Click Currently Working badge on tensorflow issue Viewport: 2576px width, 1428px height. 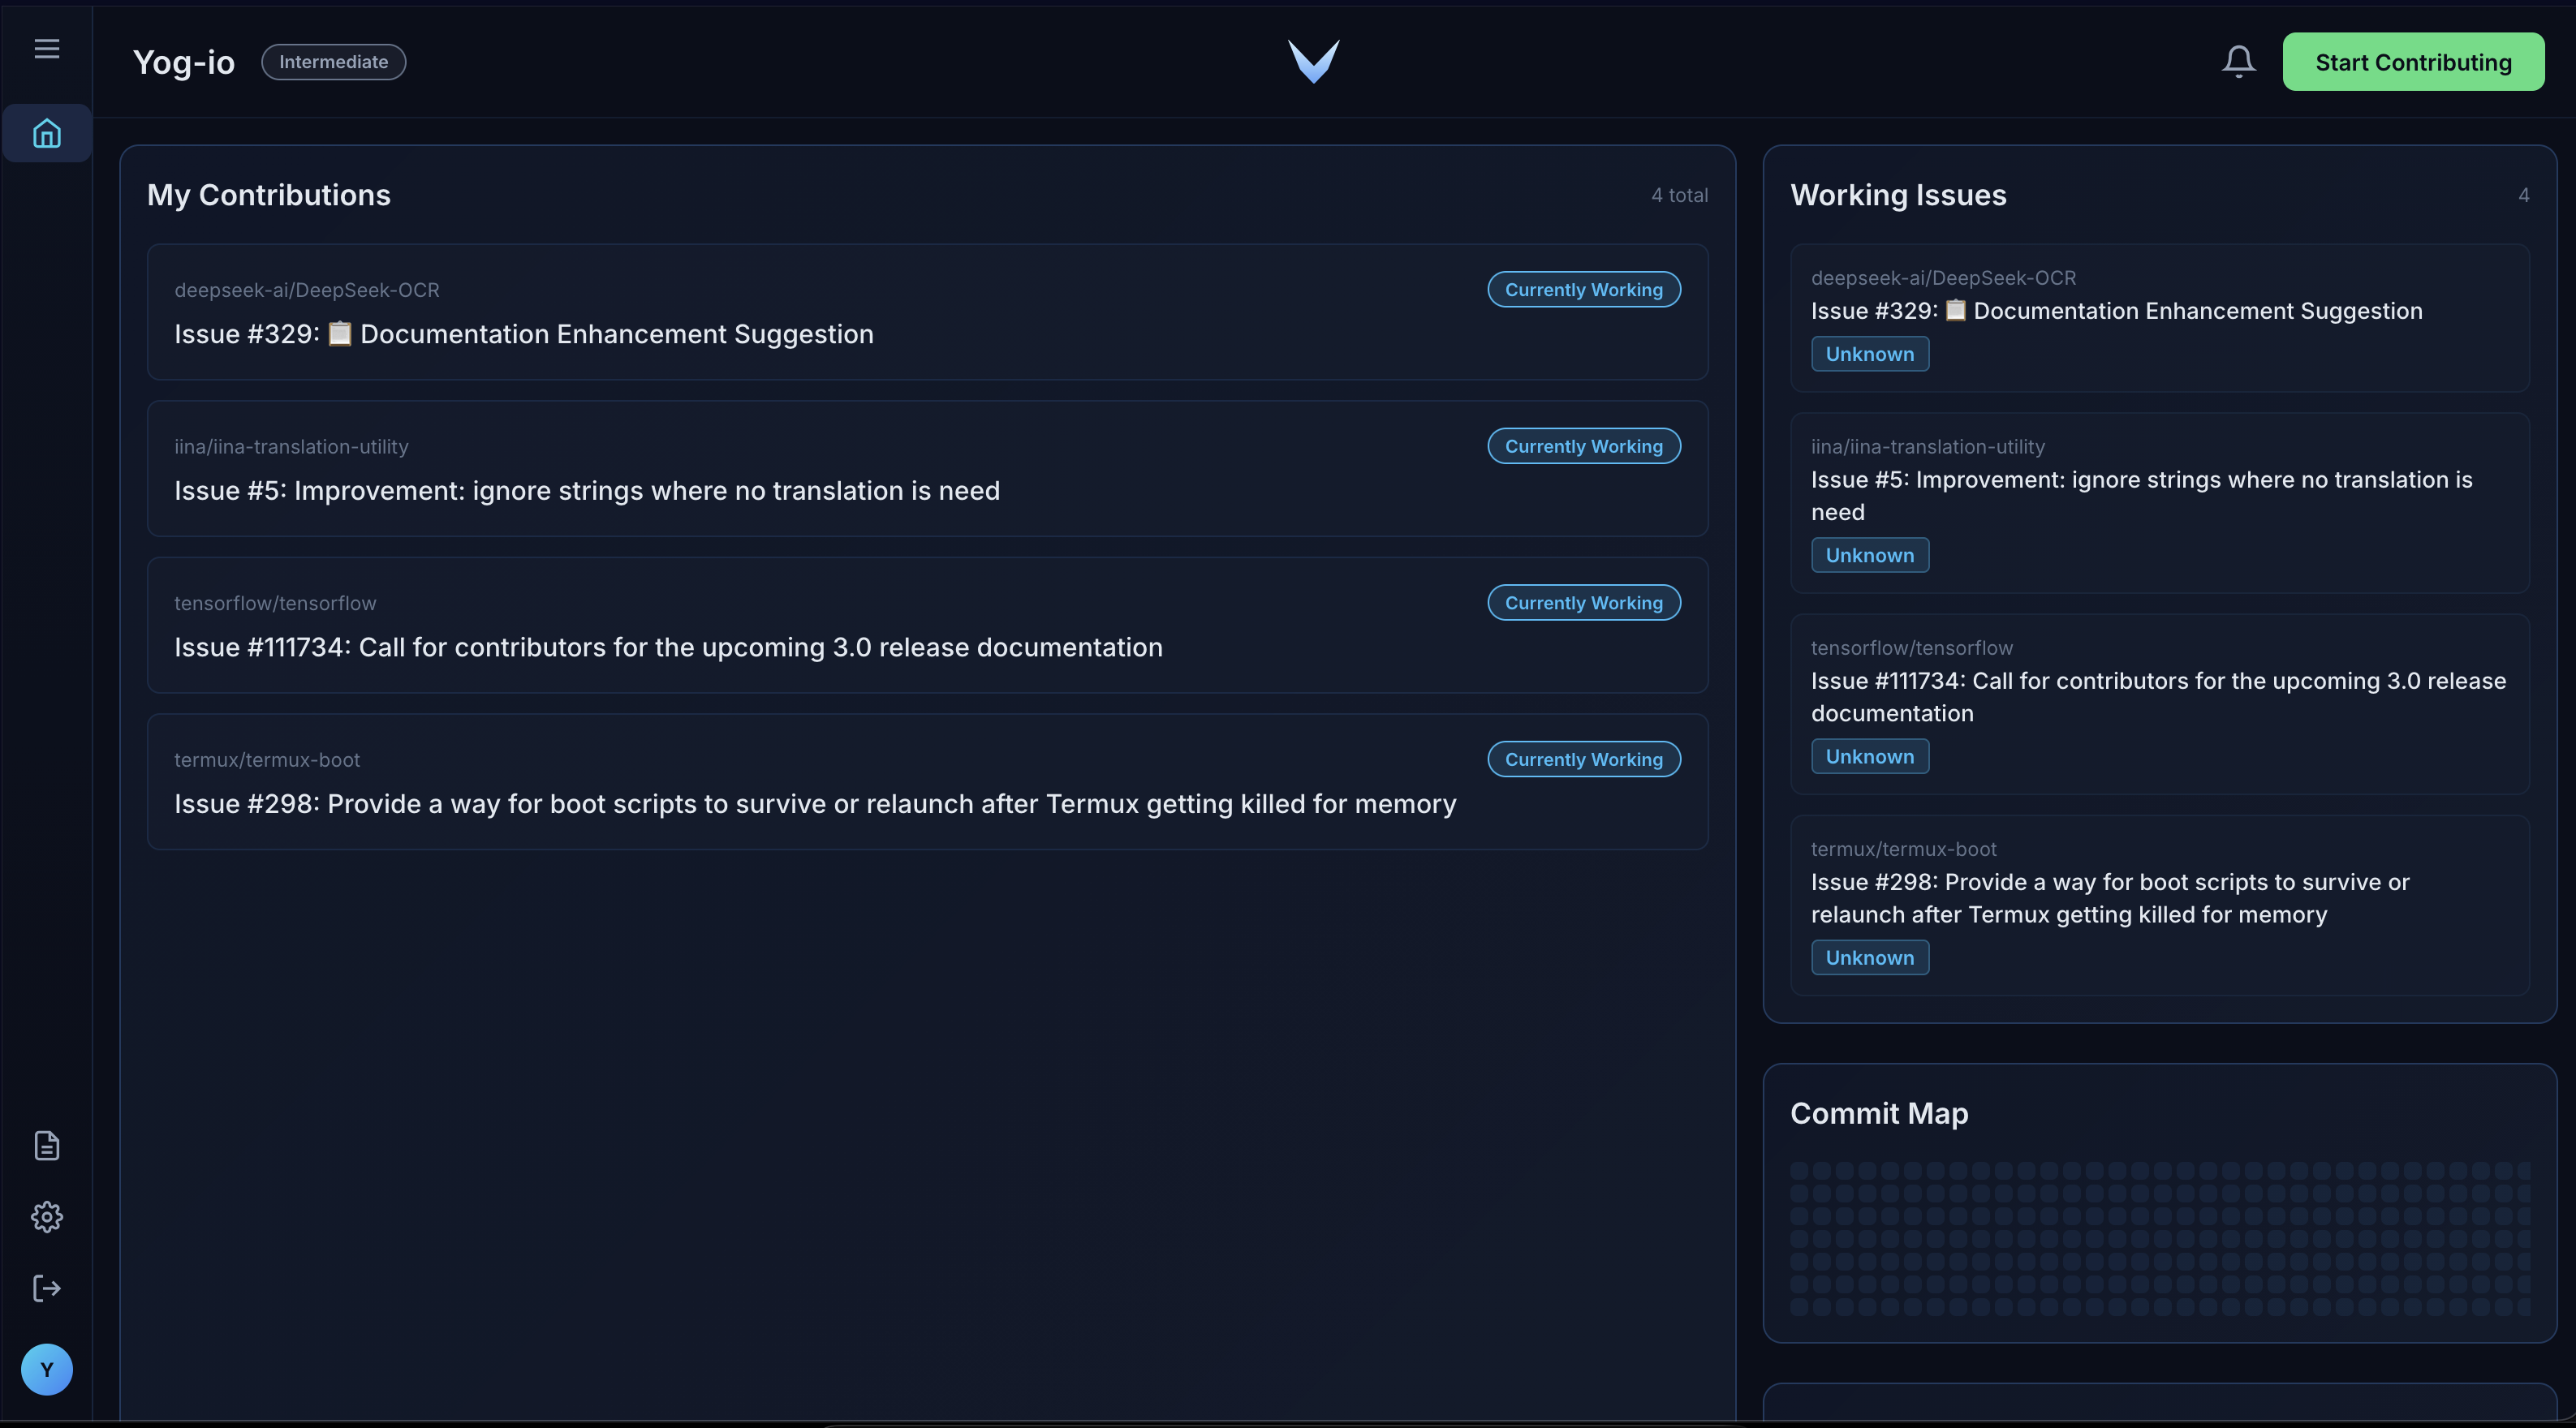coord(1583,603)
